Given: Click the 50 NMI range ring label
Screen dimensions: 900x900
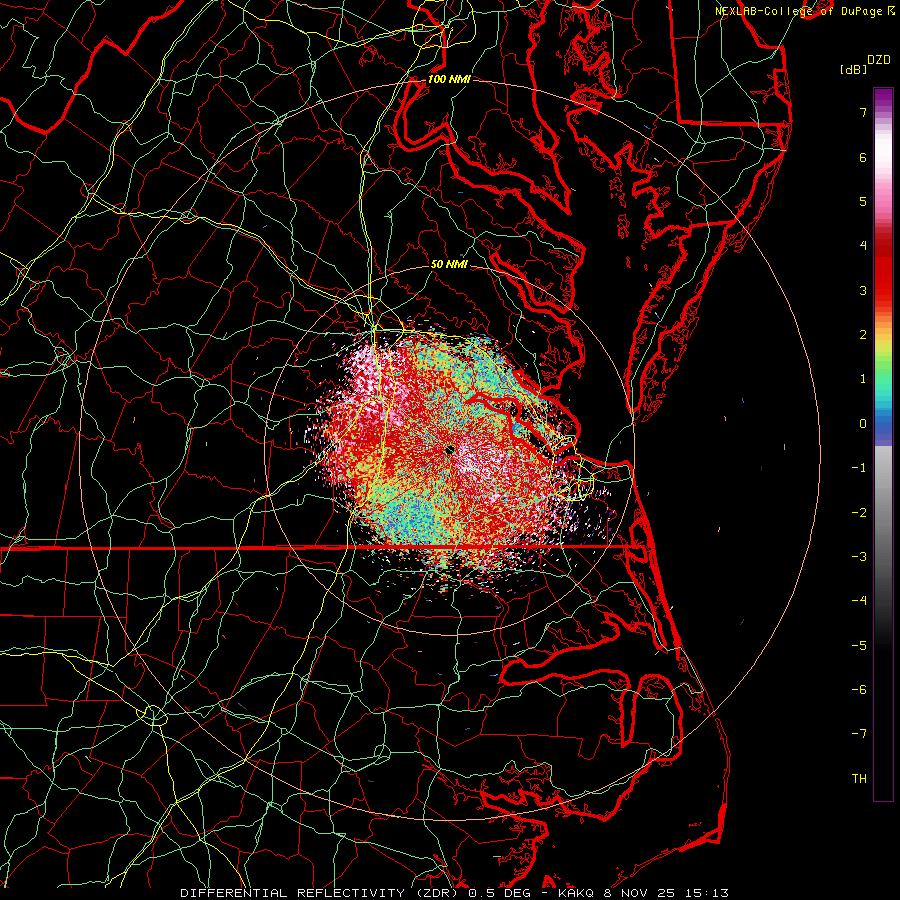Looking at the screenshot, I should pos(449,264).
